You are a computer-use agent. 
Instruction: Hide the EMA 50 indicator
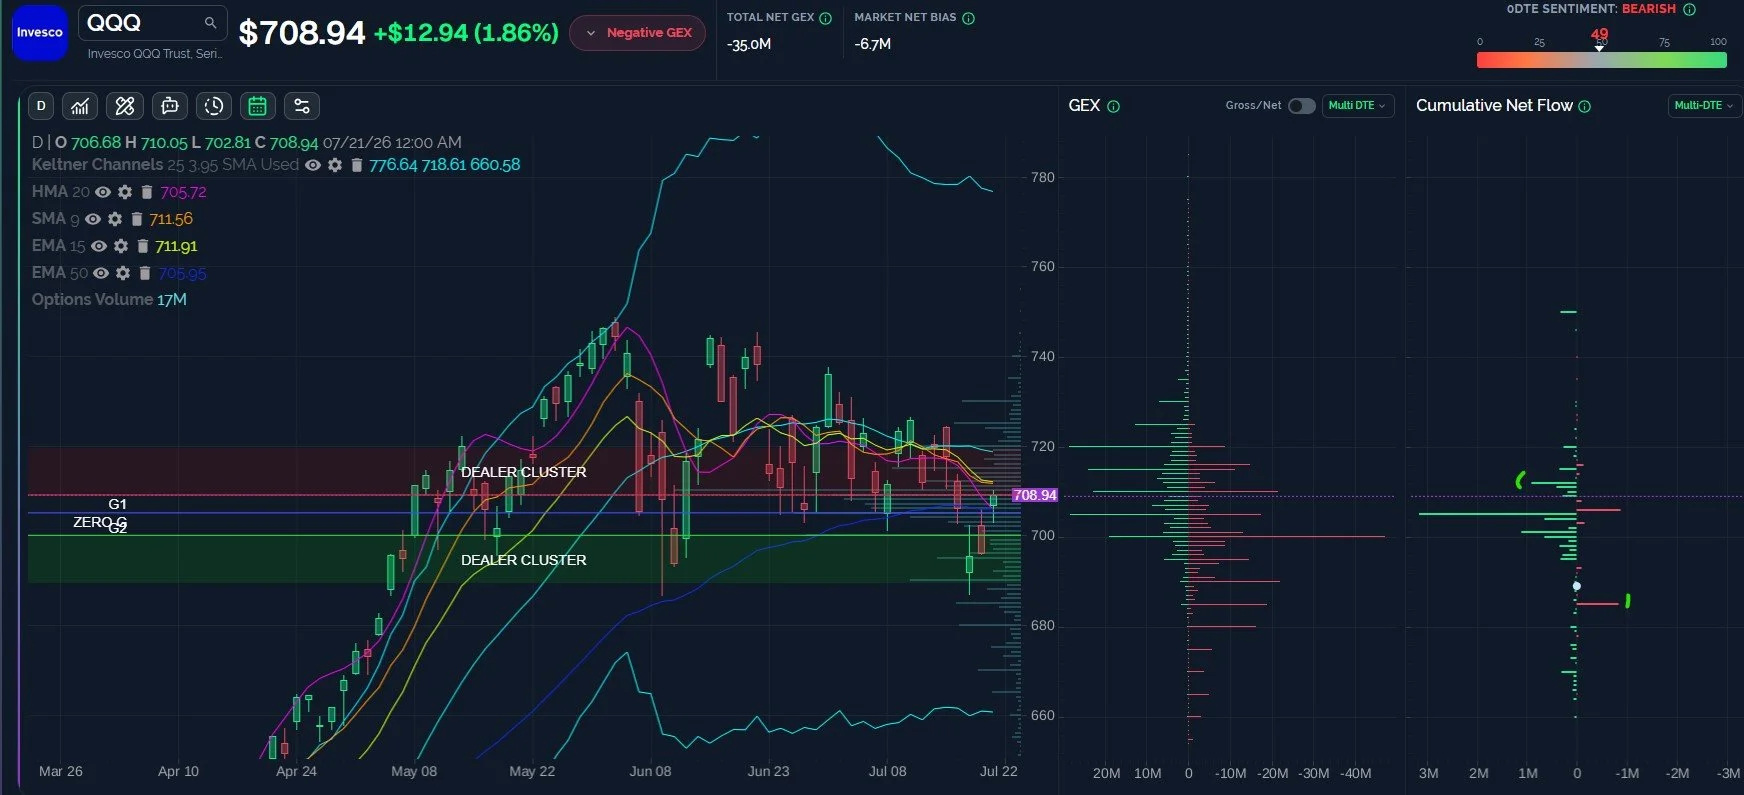[101, 273]
